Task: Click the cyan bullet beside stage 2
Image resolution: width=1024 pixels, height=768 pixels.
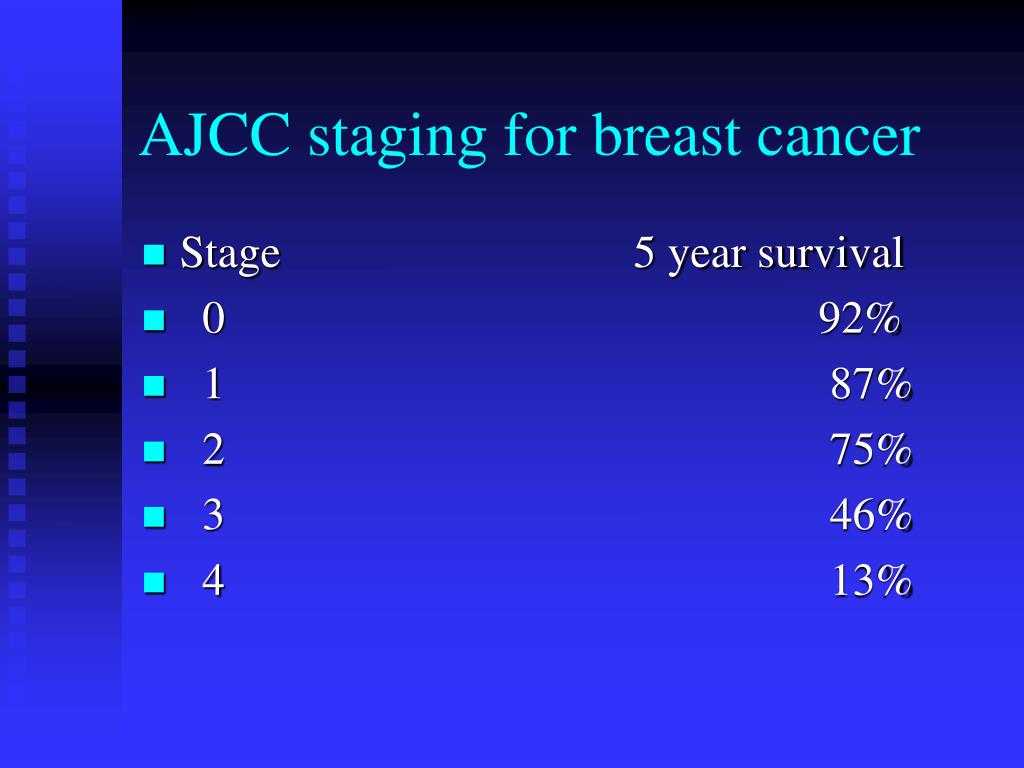Action: pyautogui.click(x=154, y=451)
